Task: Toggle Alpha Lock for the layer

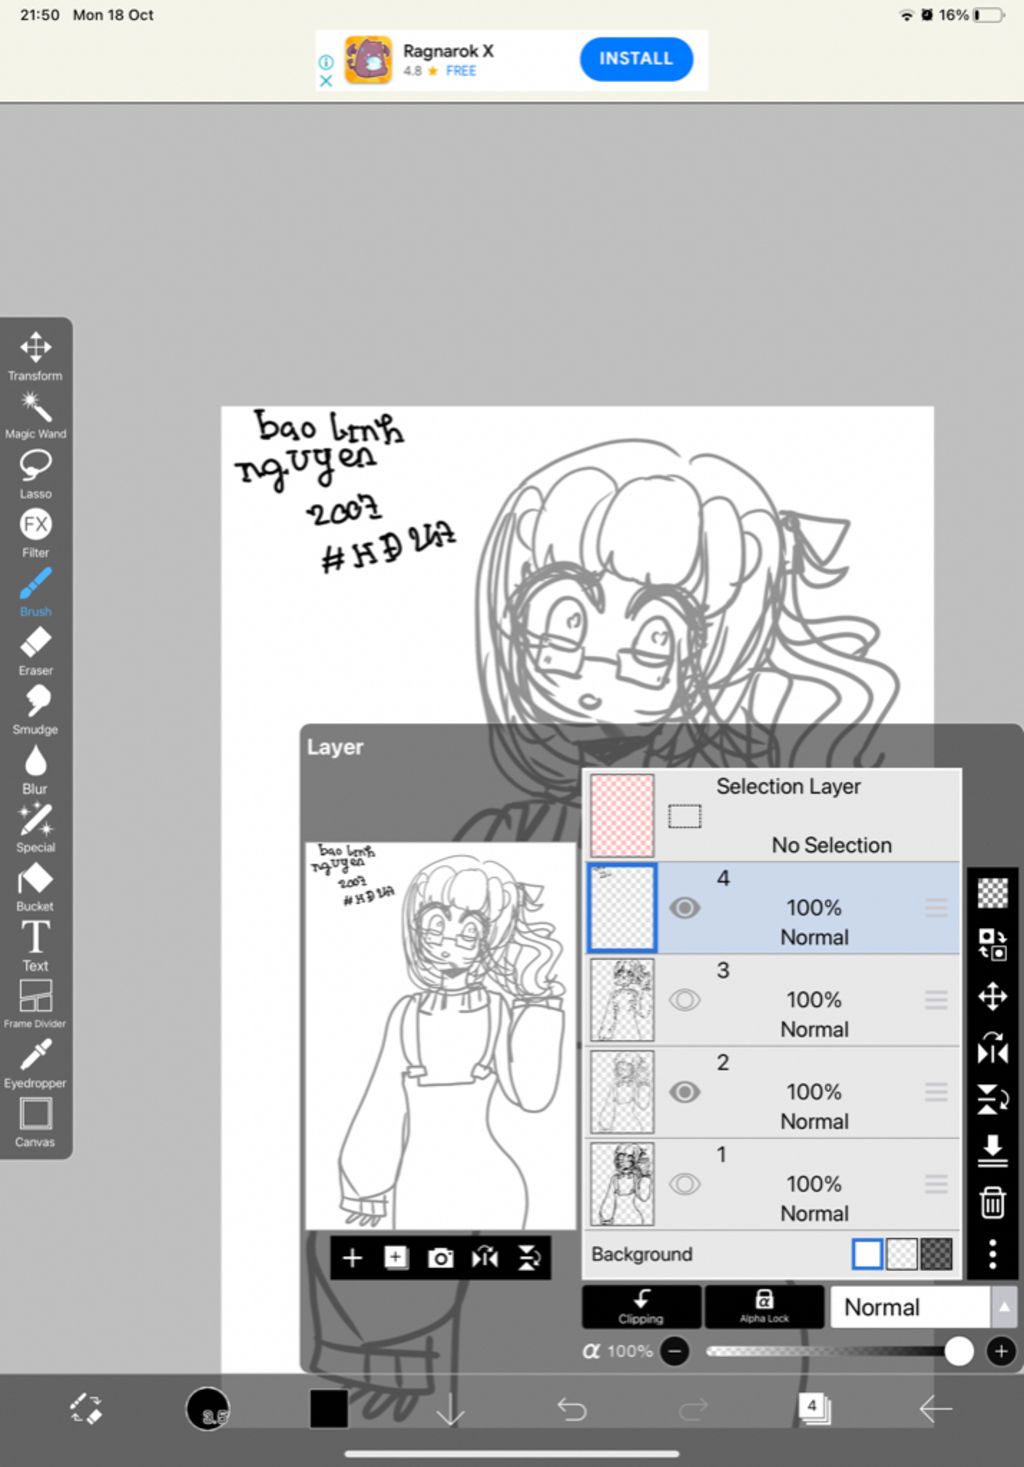Action: pos(764,1306)
